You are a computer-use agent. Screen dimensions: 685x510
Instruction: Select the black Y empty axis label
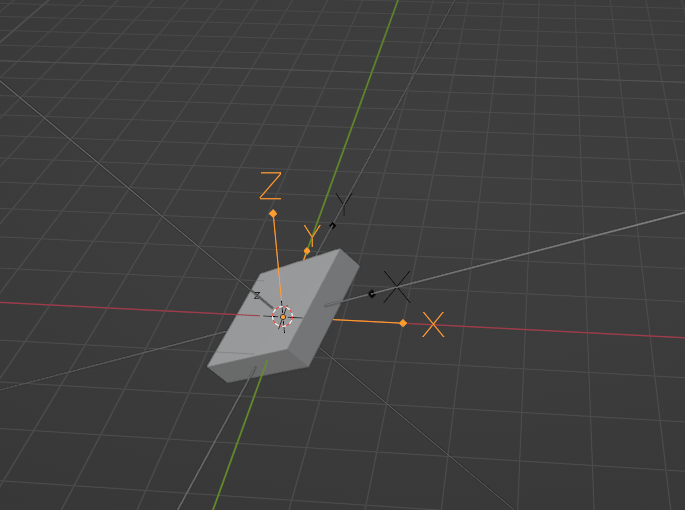(x=344, y=204)
